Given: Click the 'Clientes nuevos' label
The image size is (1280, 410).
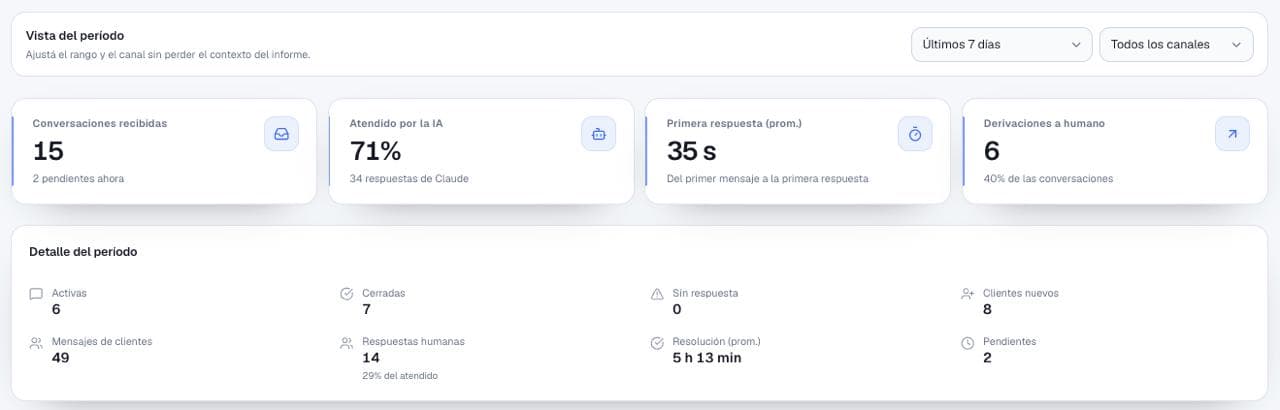Looking at the screenshot, I should pyautogui.click(x=1020, y=293).
